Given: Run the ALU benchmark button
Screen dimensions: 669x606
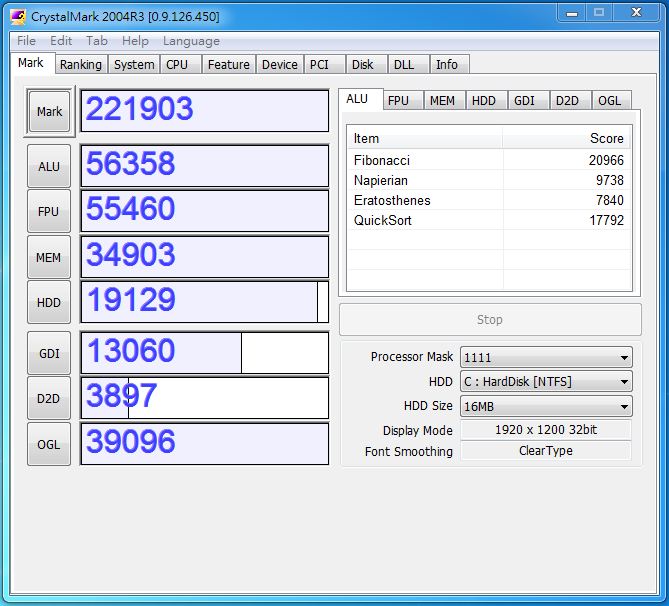Looking at the screenshot, I should pyautogui.click(x=49, y=167).
